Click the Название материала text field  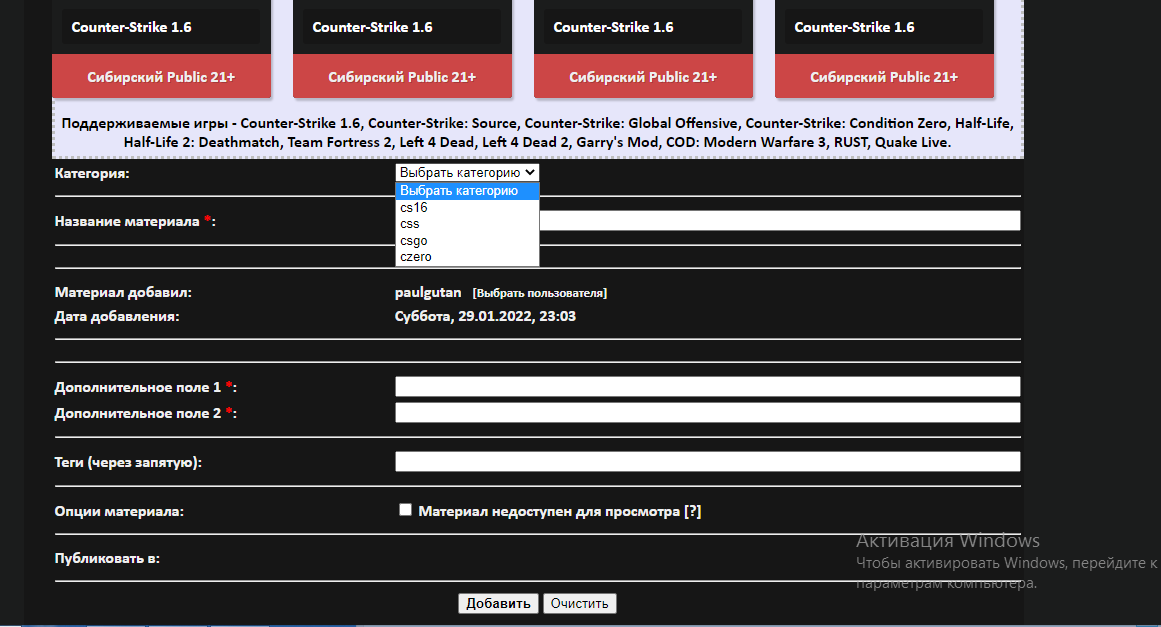click(779, 221)
